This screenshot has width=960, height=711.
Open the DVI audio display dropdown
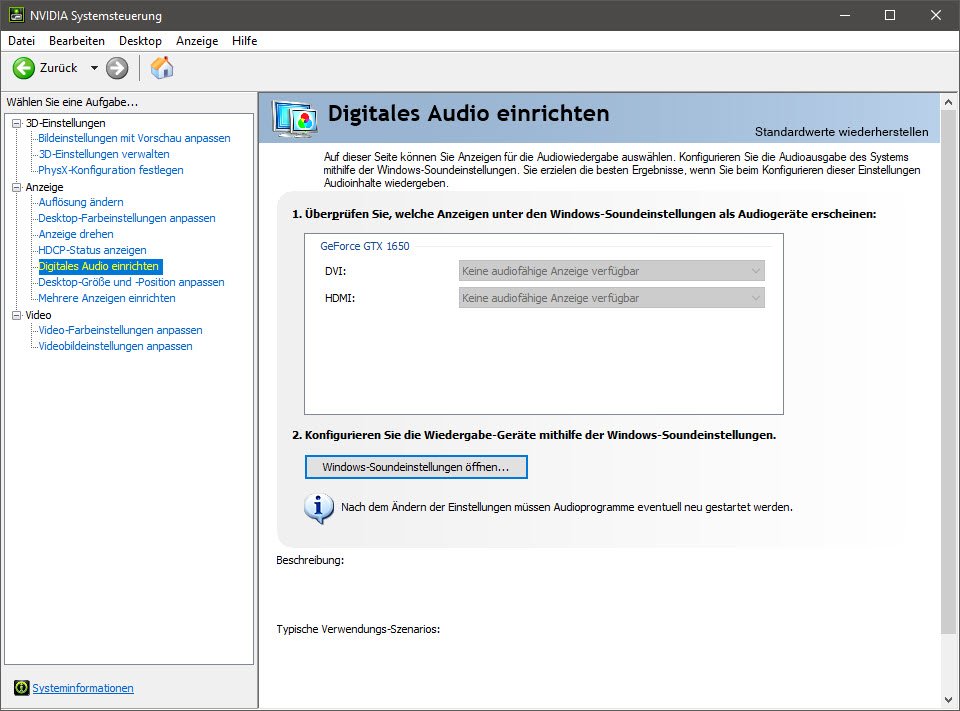[x=612, y=271]
